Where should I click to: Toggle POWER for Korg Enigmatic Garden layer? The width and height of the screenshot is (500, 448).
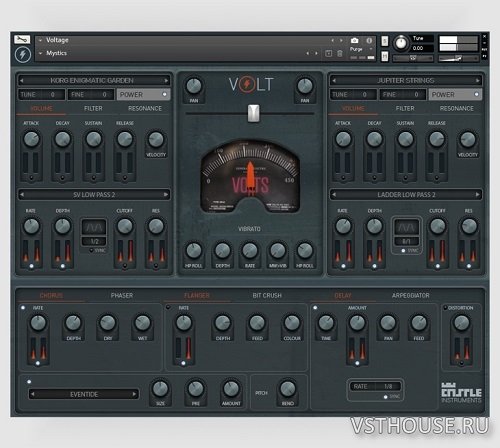coord(143,95)
